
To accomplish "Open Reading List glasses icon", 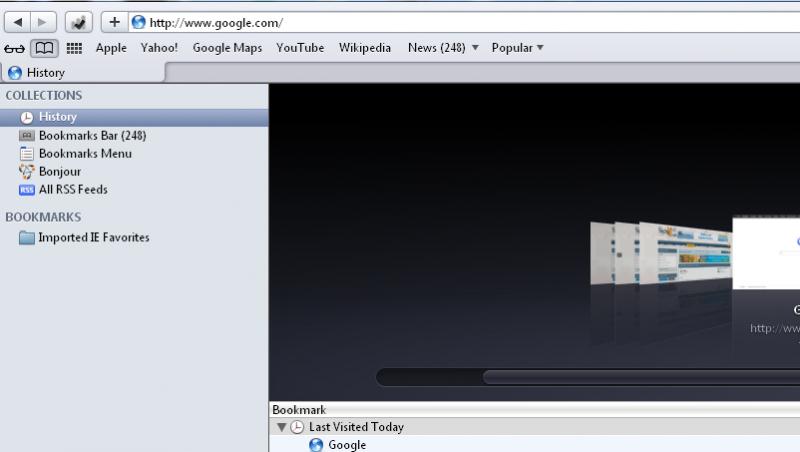I will [14, 48].
